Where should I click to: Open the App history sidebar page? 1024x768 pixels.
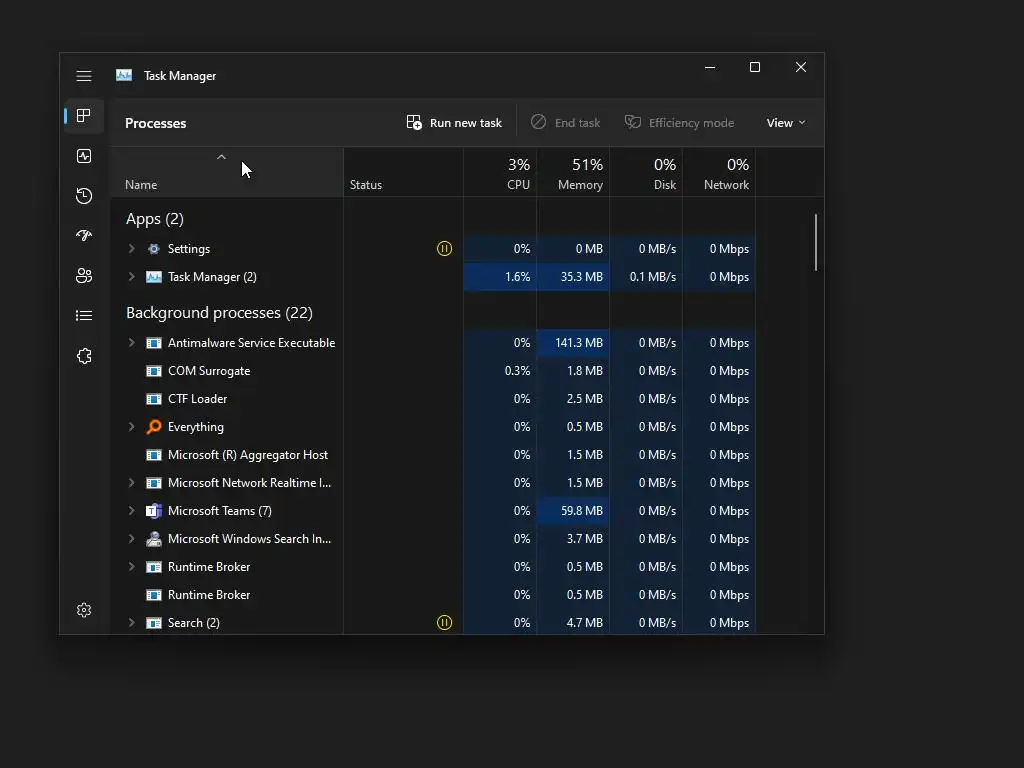pyautogui.click(x=84, y=196)
